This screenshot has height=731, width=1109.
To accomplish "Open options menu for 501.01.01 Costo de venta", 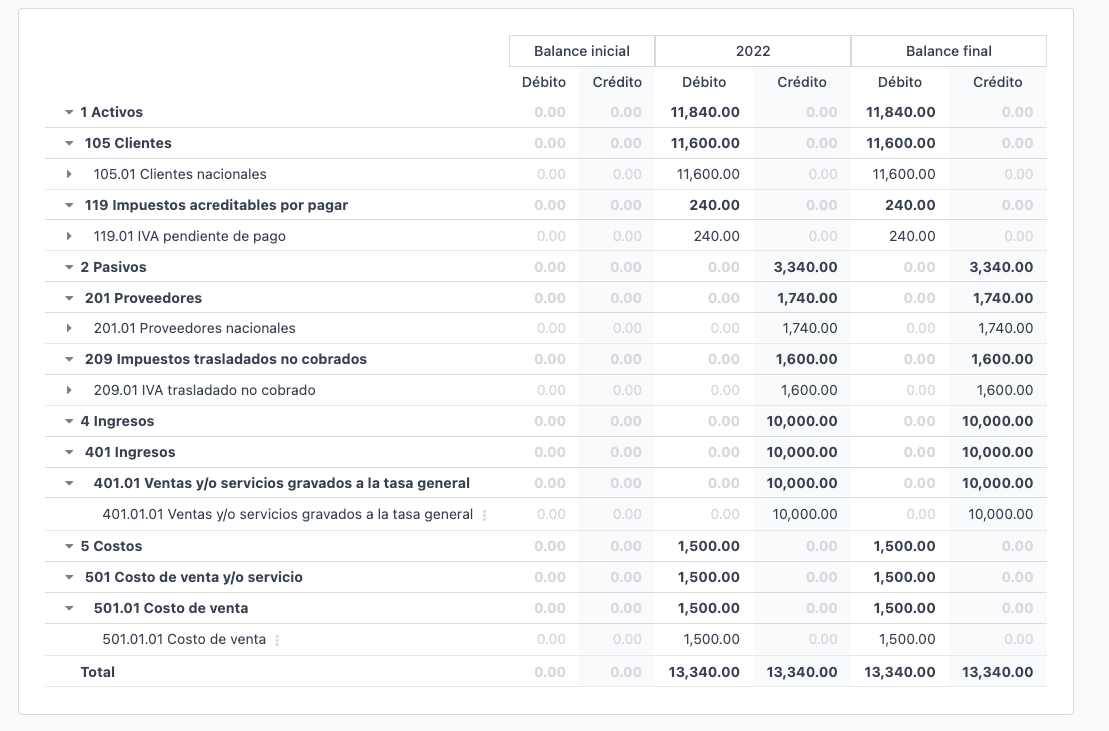I will (x=278, y=640).
